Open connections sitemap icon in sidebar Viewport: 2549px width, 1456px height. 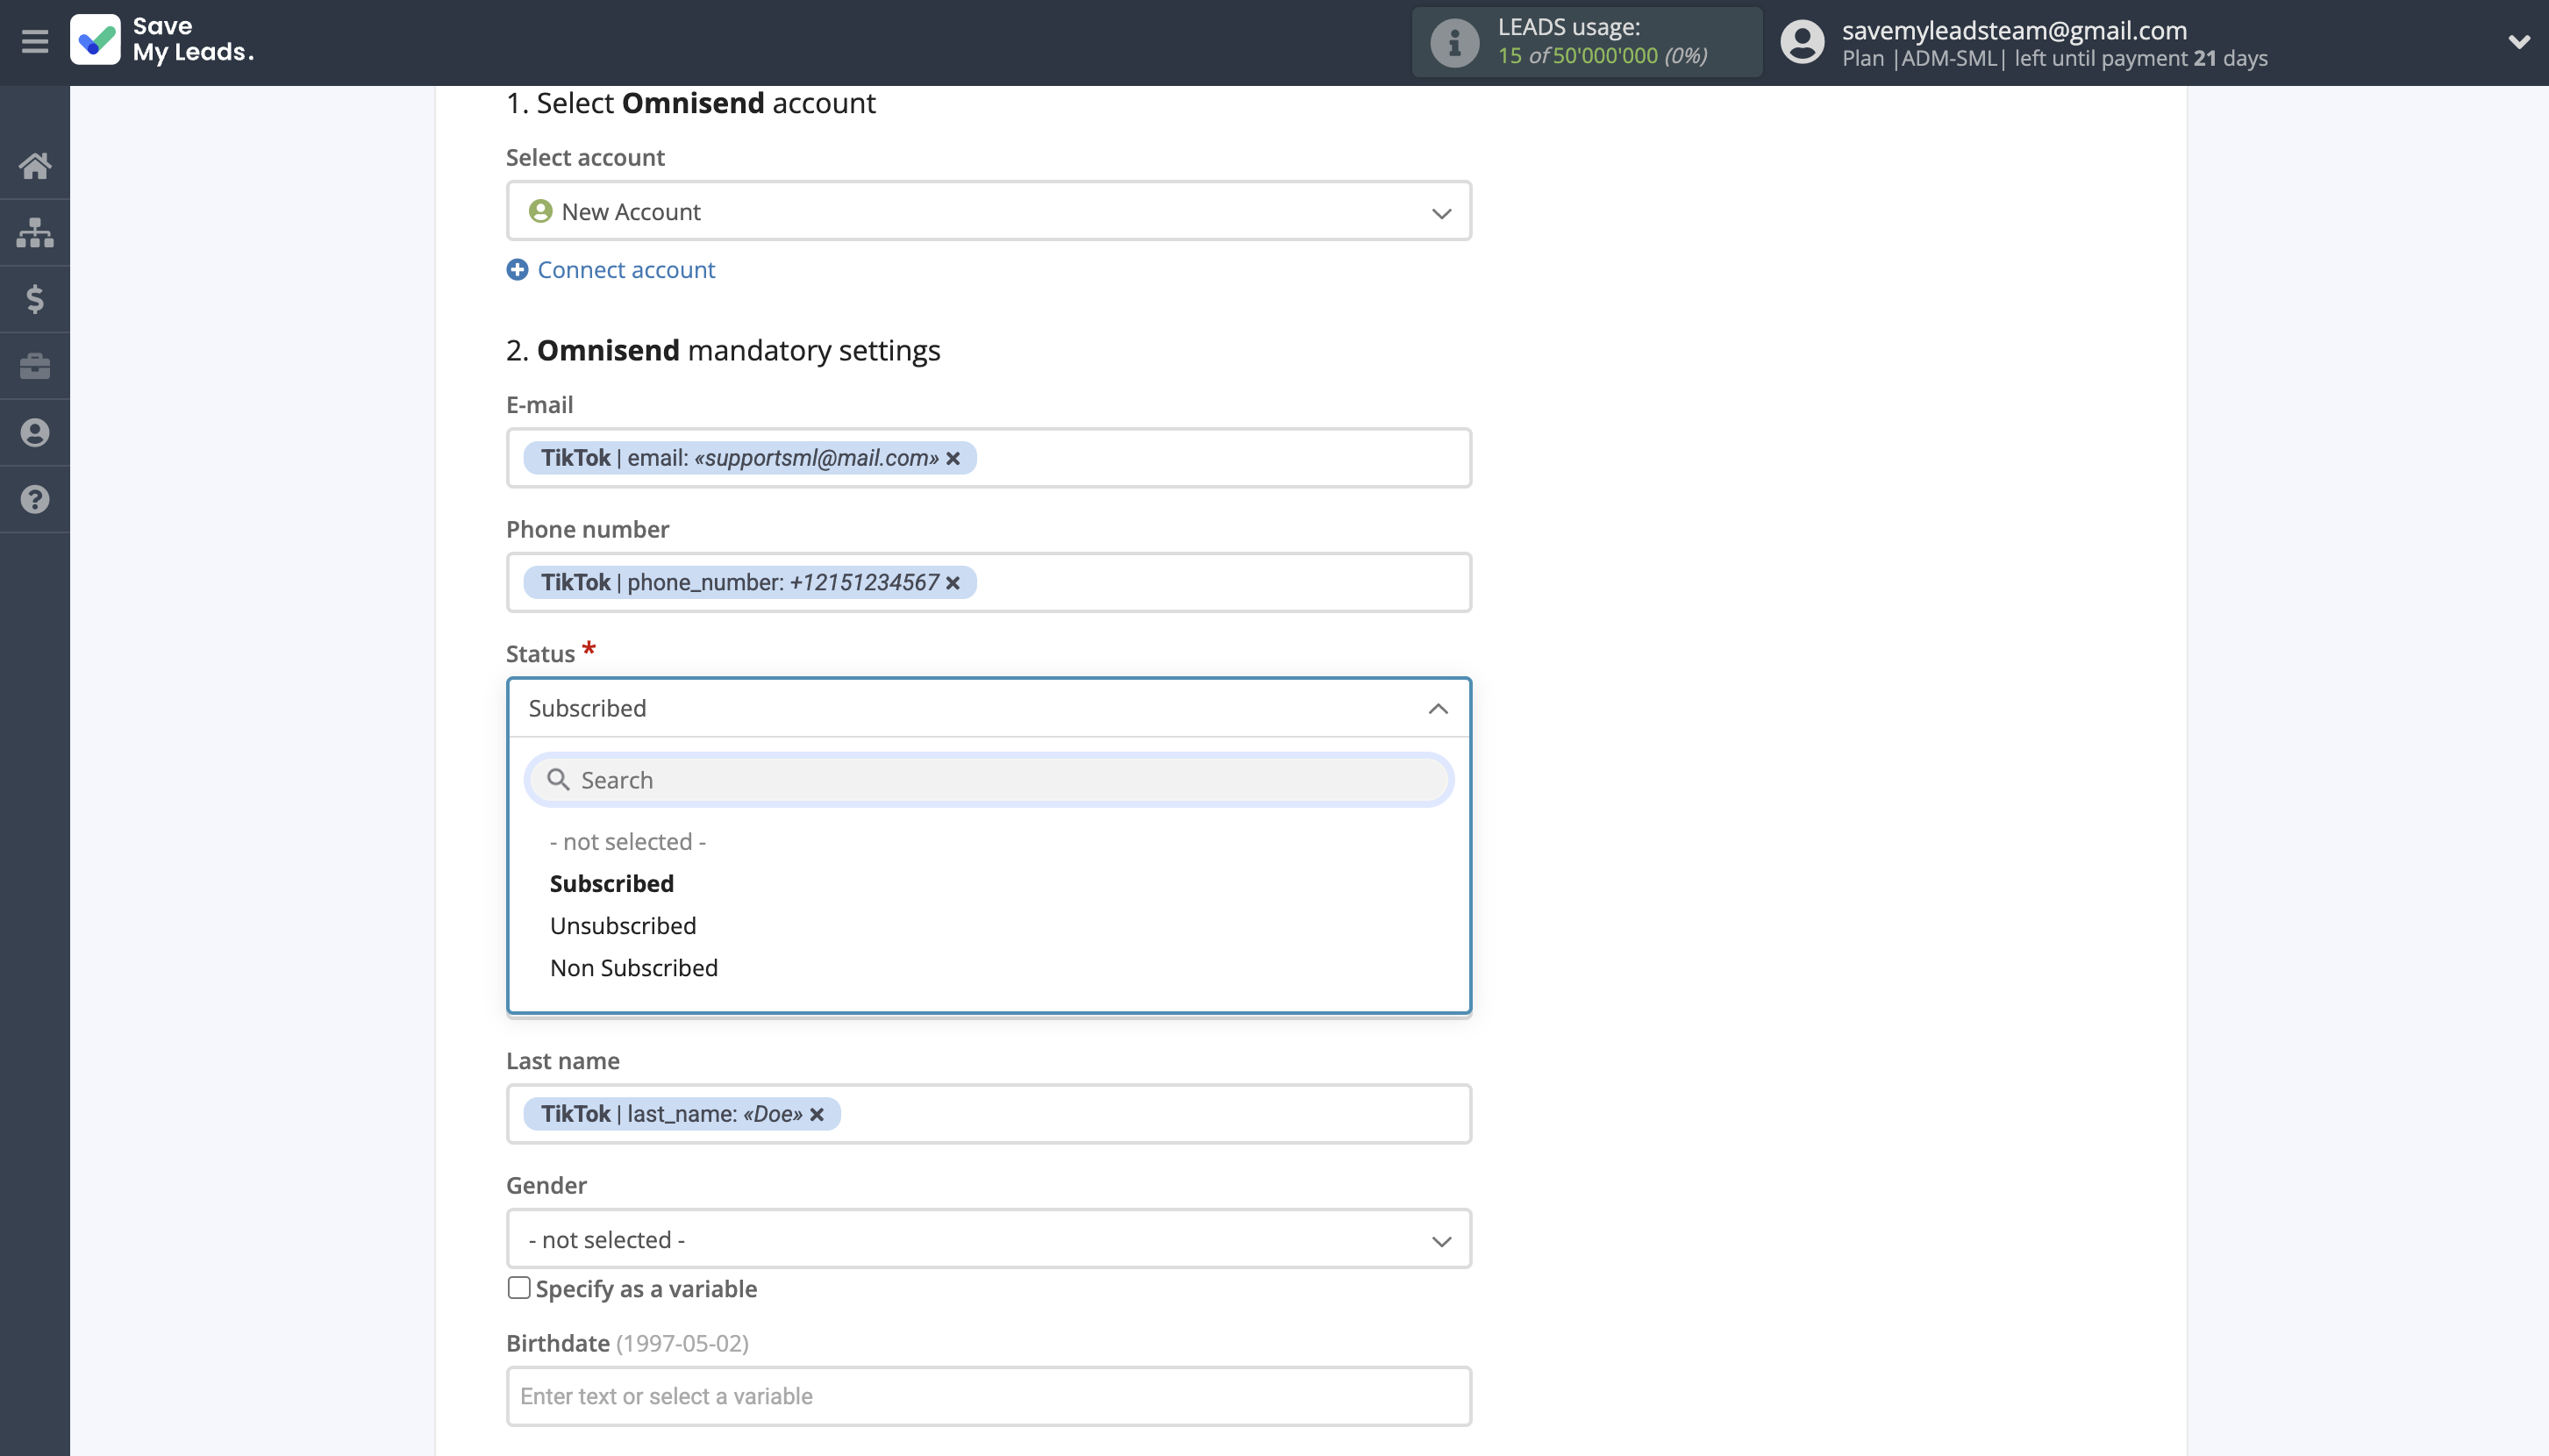click(x=35, y=232)
